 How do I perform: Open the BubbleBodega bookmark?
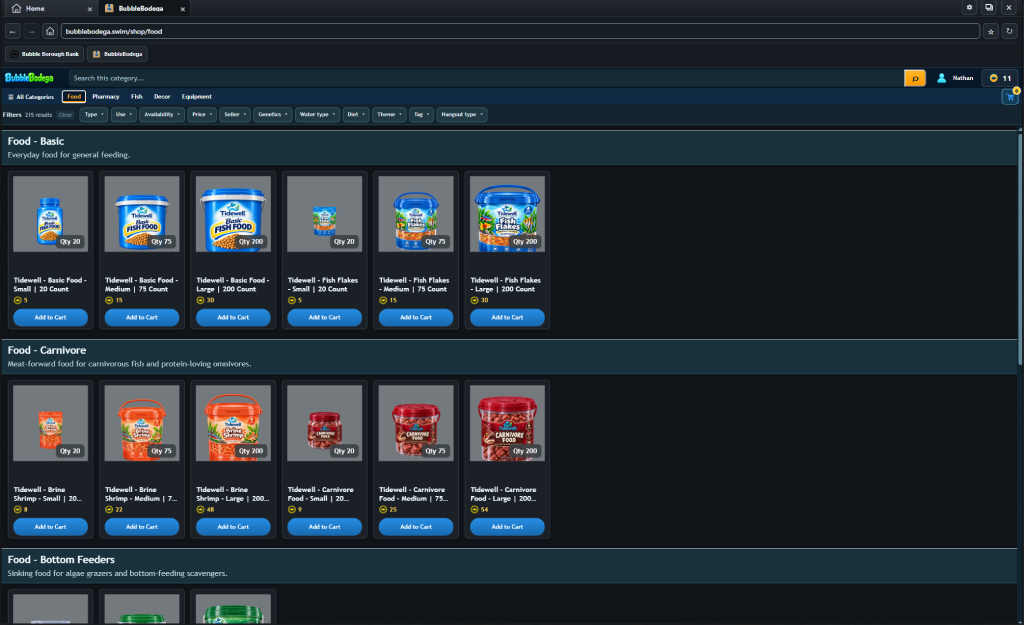click(x=118, y=54)
